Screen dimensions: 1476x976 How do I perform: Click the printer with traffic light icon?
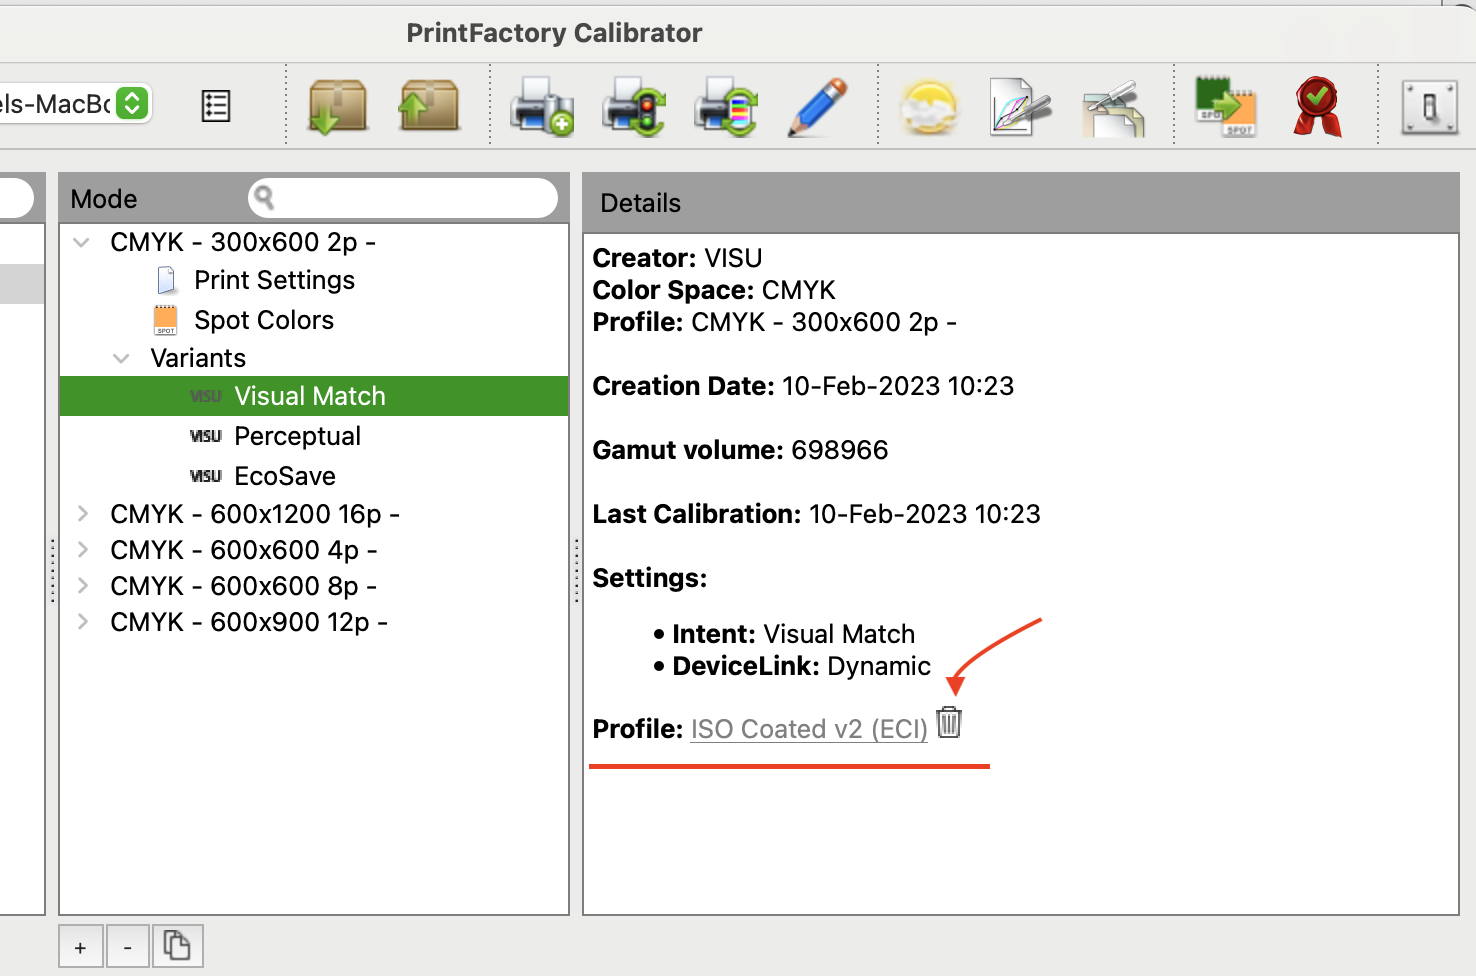pyautogui.click(x=633, y=106)
